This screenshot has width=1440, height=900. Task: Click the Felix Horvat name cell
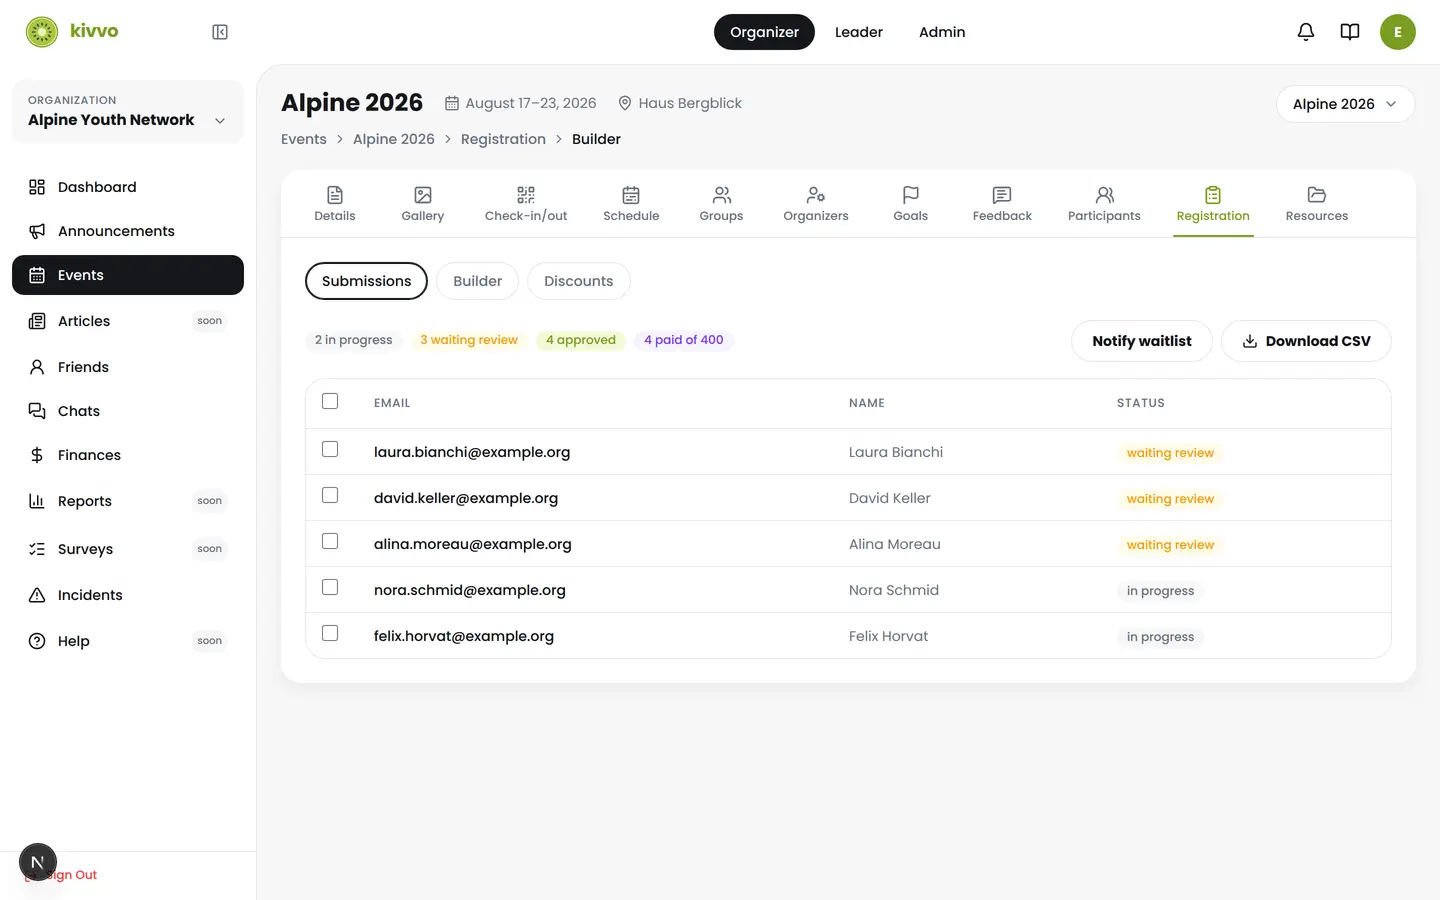pos(889,636)
